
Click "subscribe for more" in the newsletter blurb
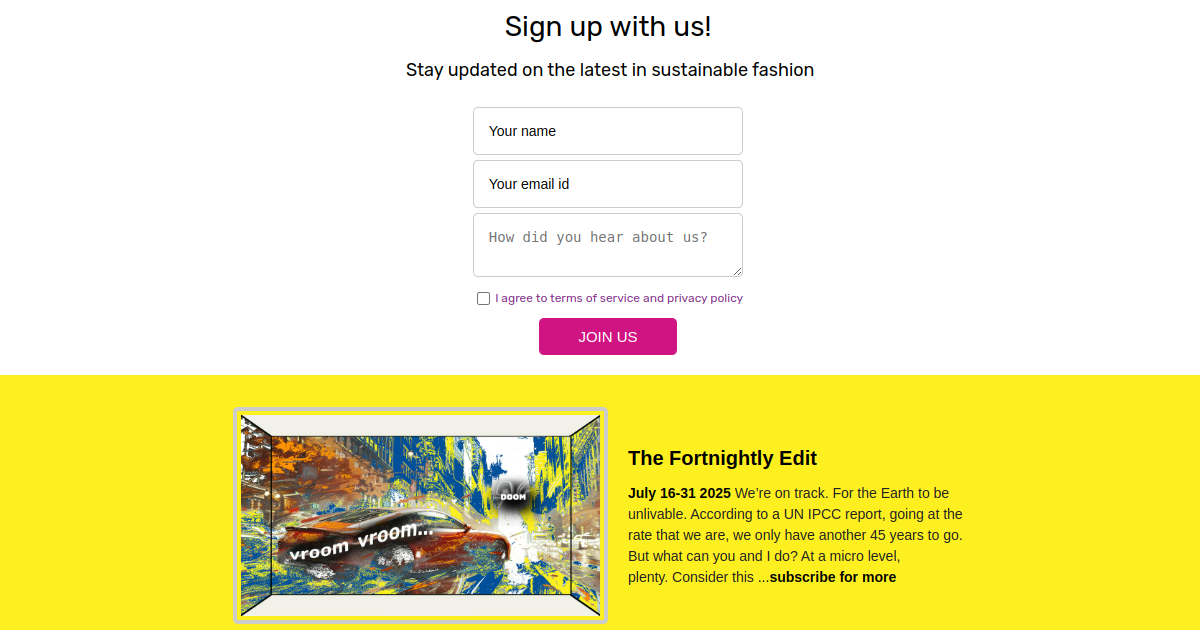(x=832, y=577)
